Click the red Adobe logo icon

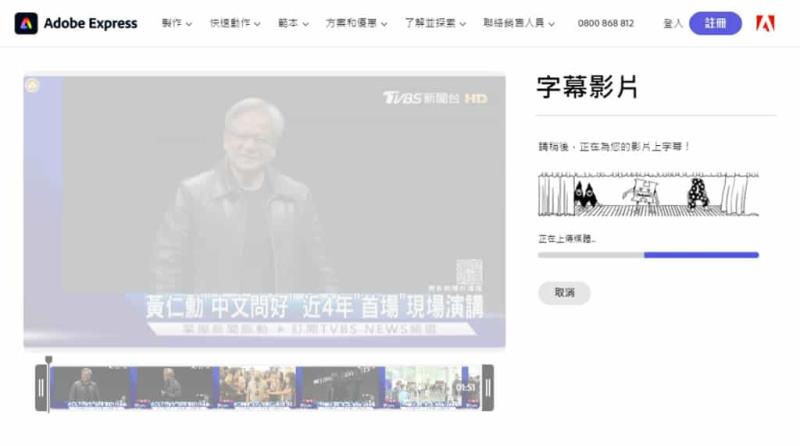(765, 23)
